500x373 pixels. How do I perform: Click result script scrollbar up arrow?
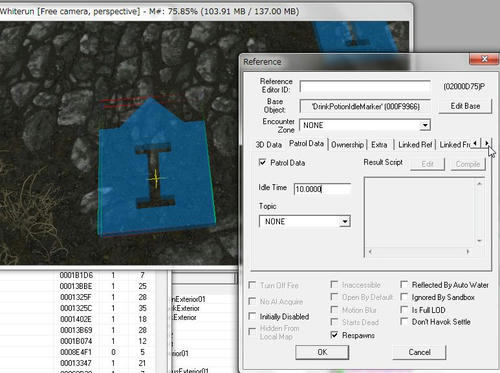[479, 184]
